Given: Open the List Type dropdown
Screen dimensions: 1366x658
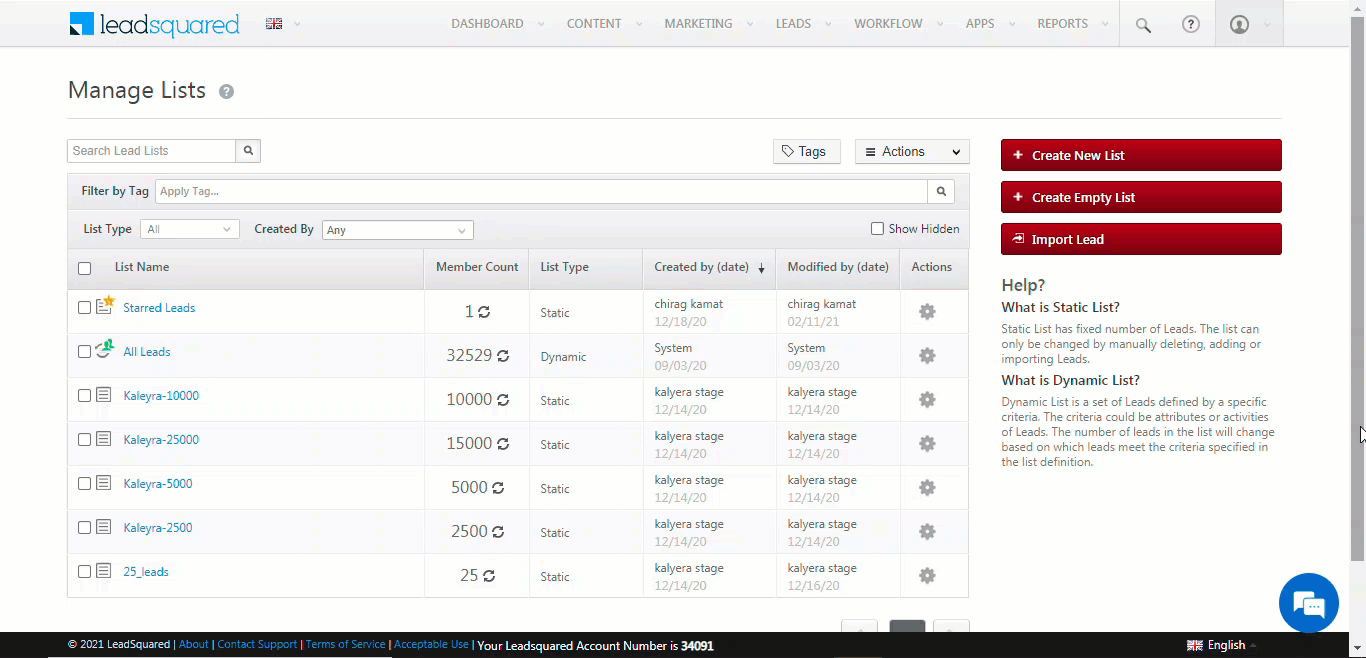Looking at the screenshot, I should [x=190, y=229].
